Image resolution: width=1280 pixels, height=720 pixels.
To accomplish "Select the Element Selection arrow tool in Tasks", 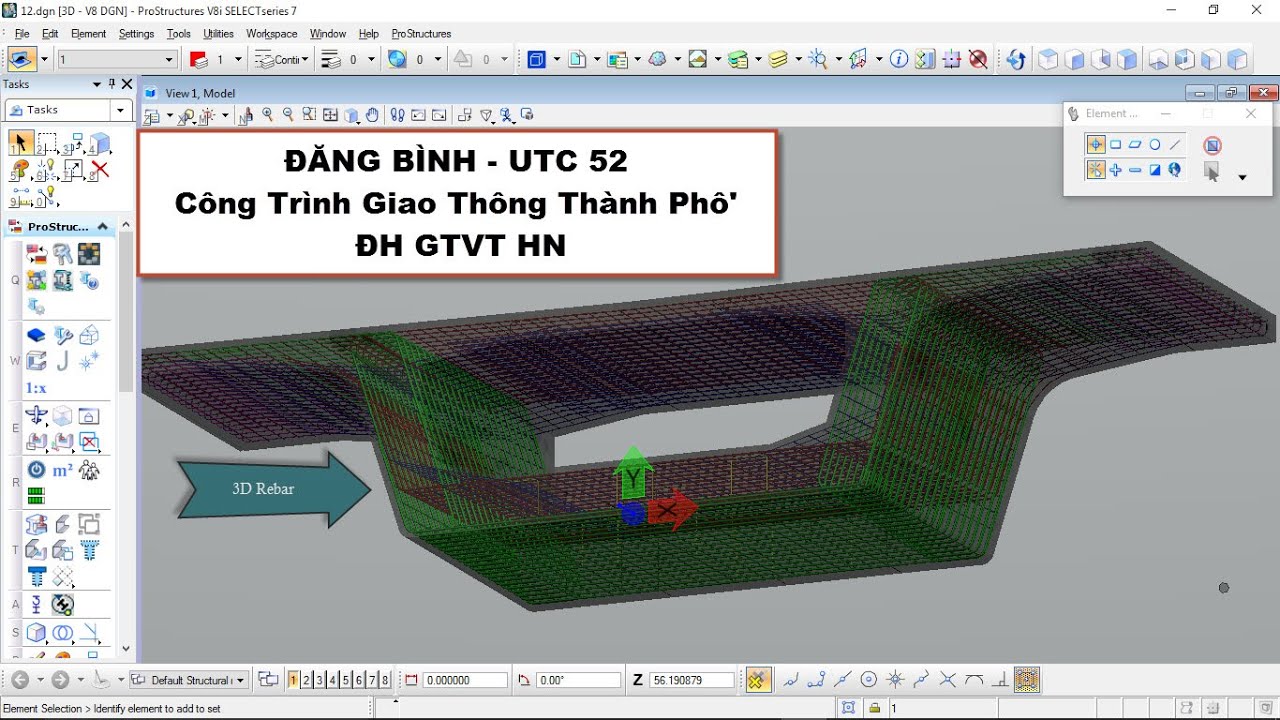I will pos(19,143).
